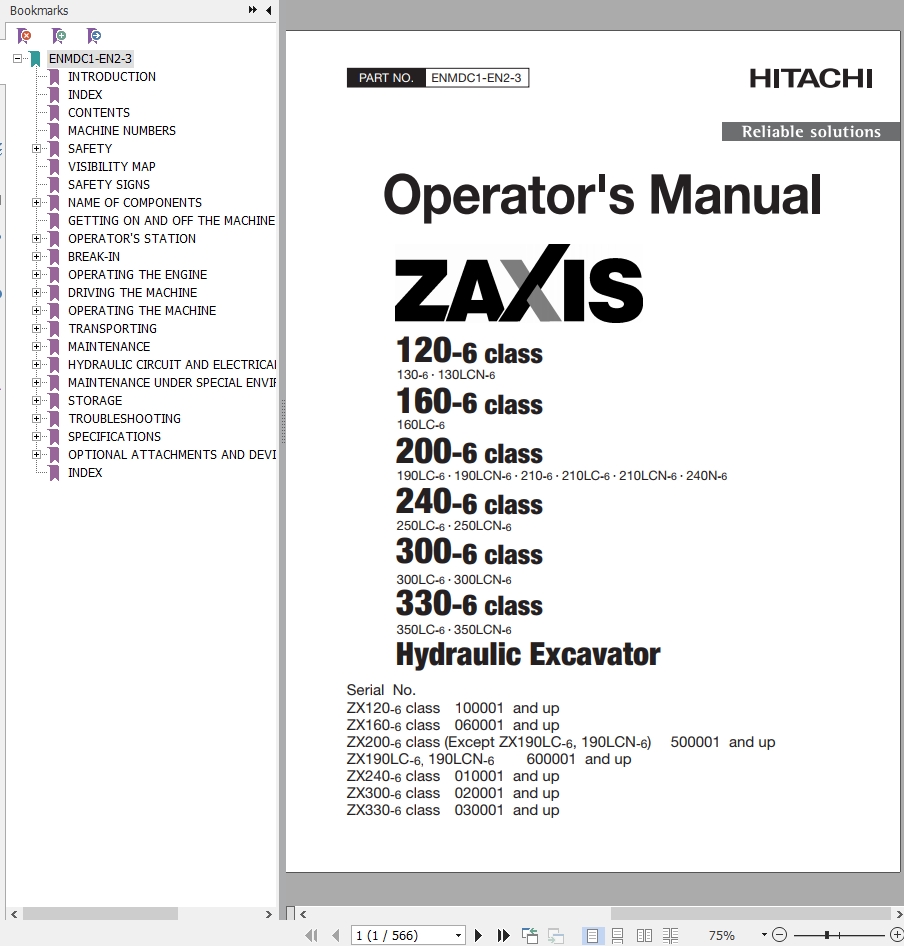Screen dimensions: 904x946
Task: Click the document horizontal scrollbar thumb
Action: [x=751, y=914]
